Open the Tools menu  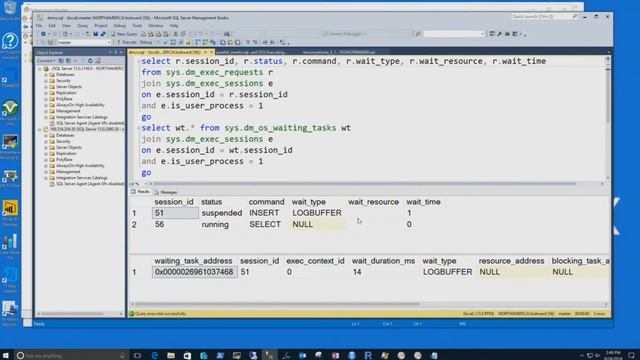click(137, 26)
